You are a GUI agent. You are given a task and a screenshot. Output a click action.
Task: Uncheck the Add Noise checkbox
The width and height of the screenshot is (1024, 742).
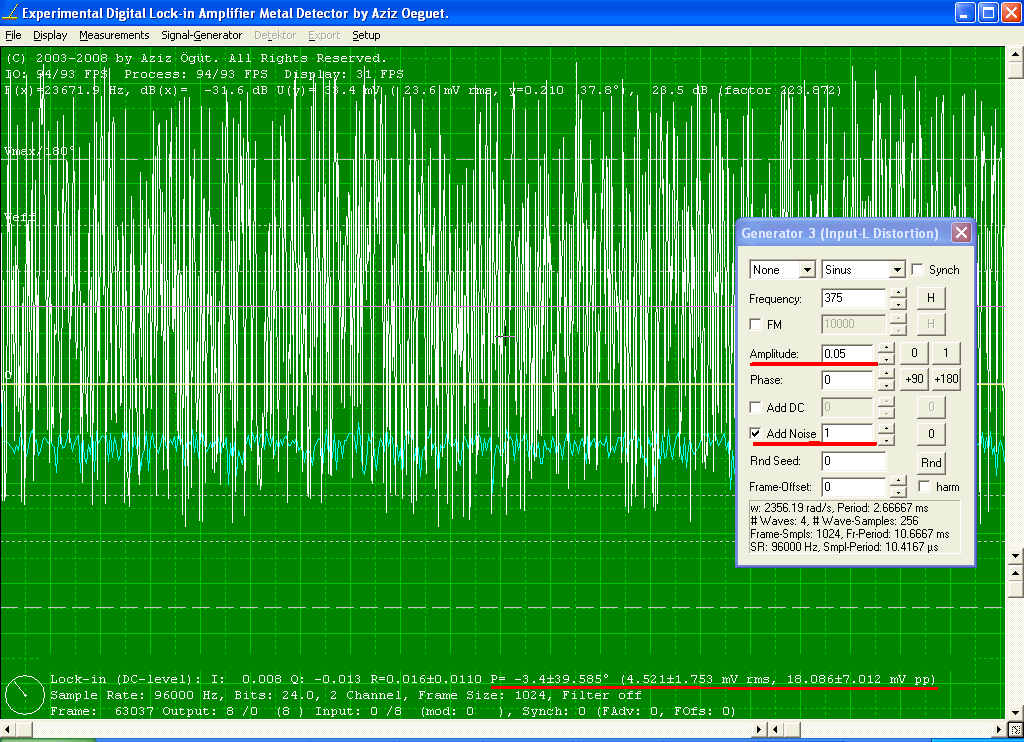[757, 433]
